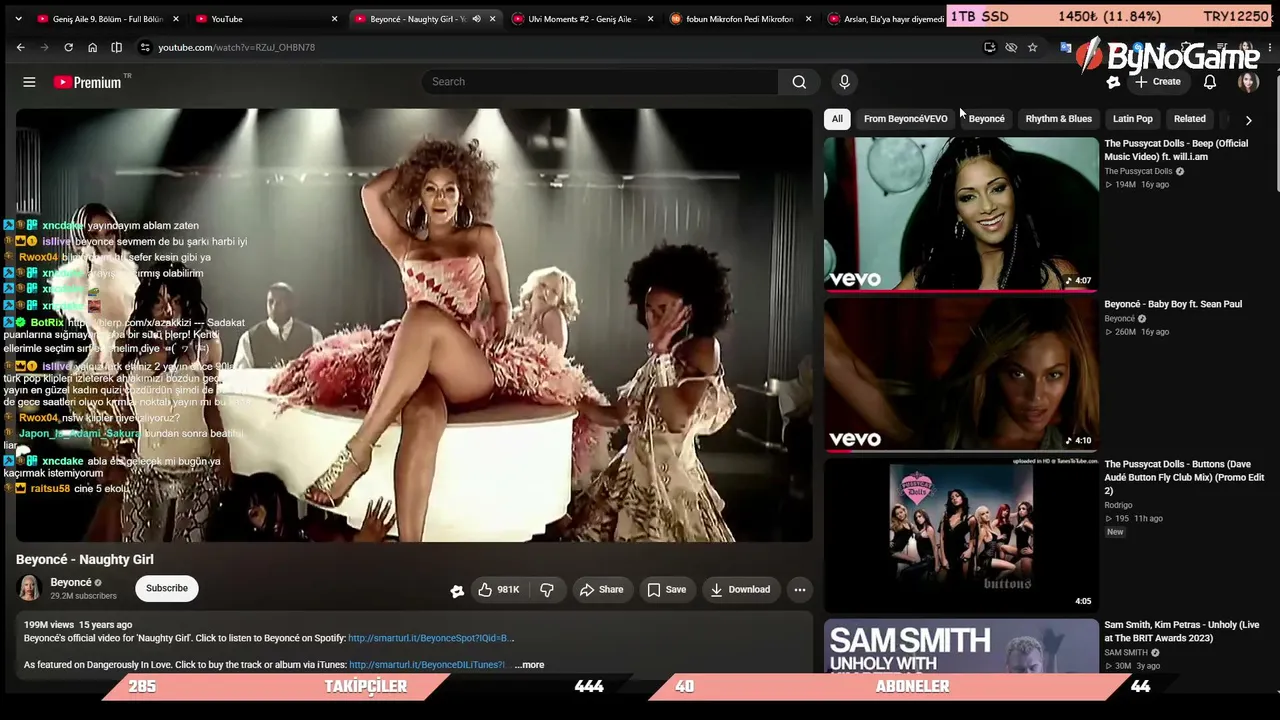Show more topic chips with right arrow
1280x720 pixels.
click(x=1248, y=119)
